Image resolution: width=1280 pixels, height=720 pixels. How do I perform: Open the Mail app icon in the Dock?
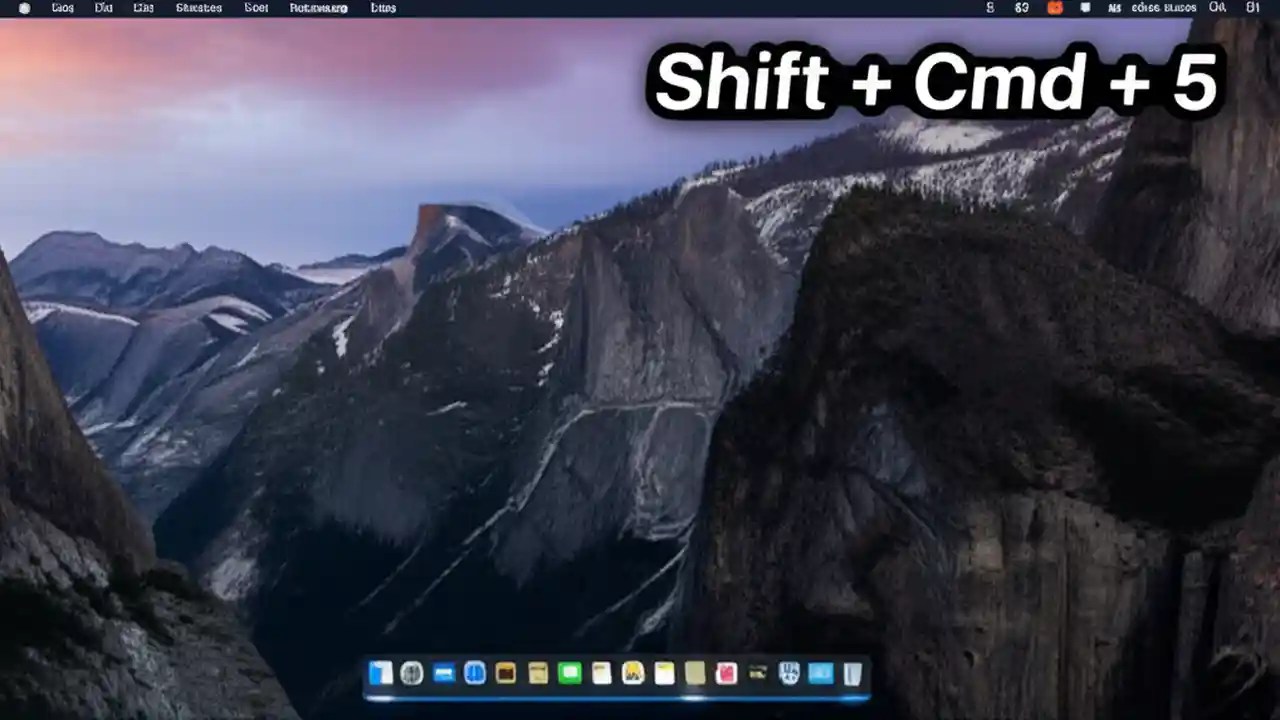pyautogui.click(x=441, y=673)
